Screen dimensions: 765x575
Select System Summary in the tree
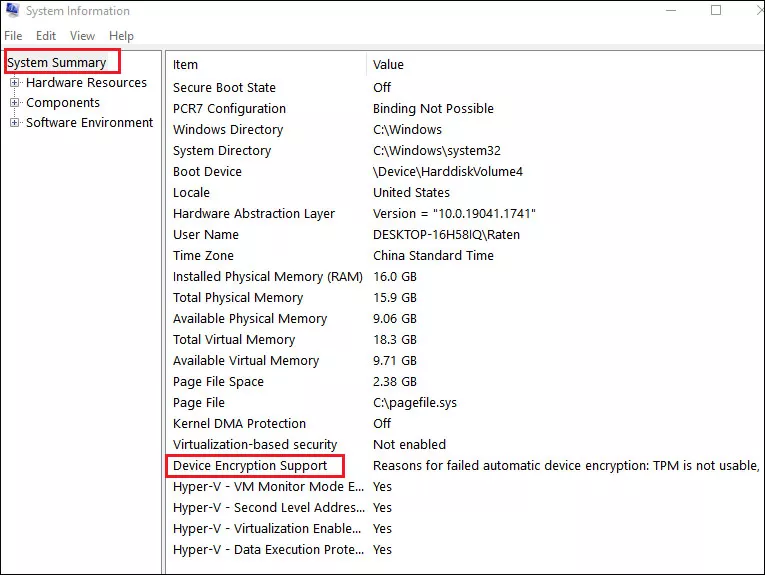coord(57,62)
